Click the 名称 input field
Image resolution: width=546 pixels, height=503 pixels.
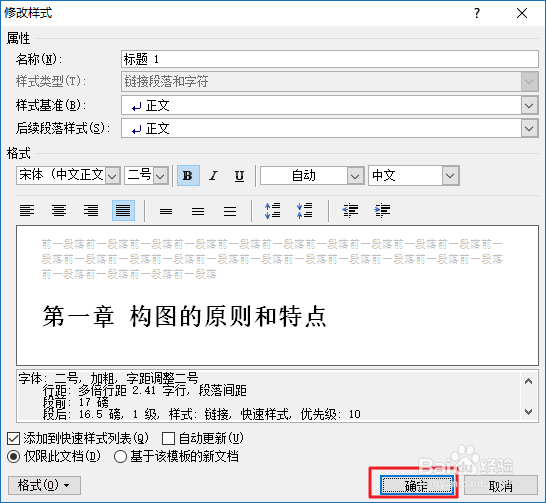pos(330,59)
